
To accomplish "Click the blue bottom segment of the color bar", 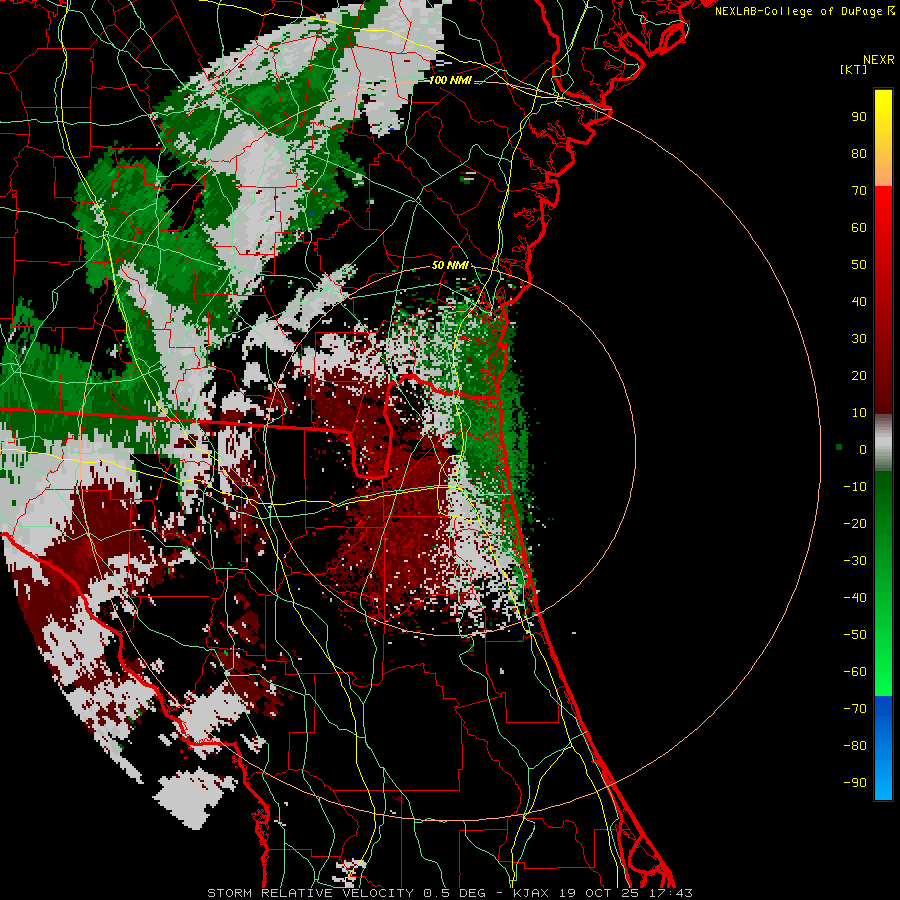I will [x=883, y=748].
